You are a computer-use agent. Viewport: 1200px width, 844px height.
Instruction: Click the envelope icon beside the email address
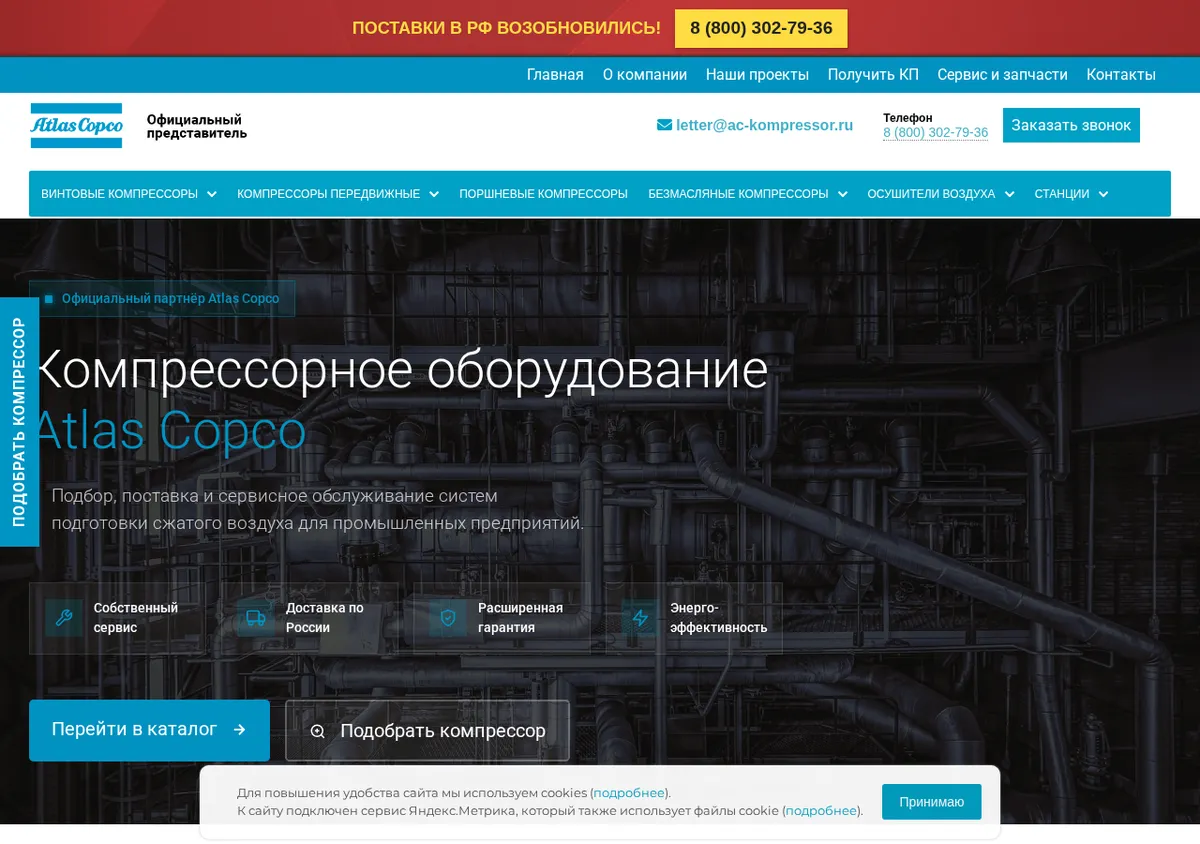(664, 125)
